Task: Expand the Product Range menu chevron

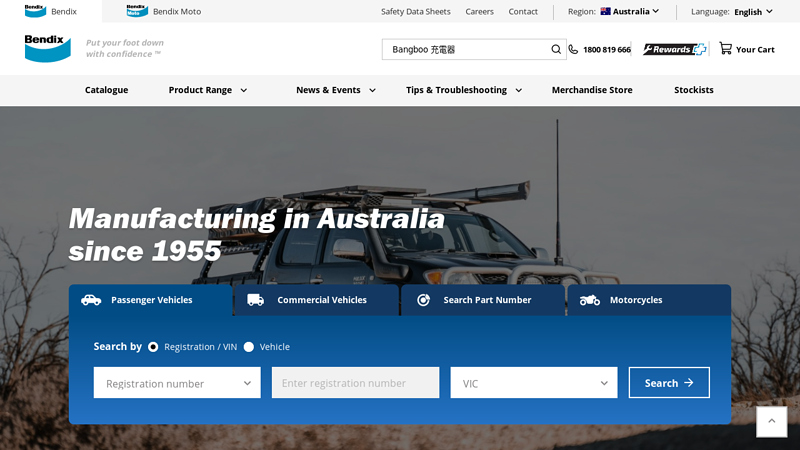Action: 244,90
